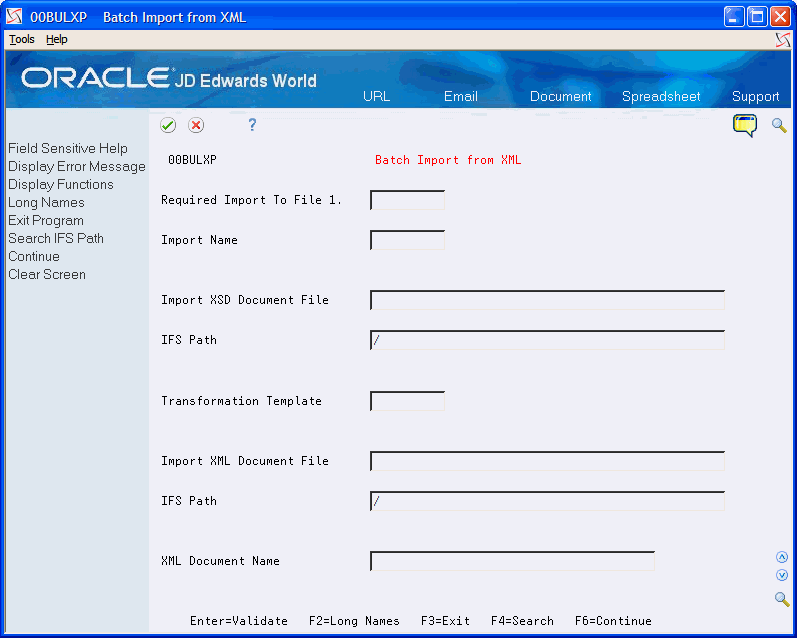
Task: Click the 00BULXP program ID text on form
Action: [192, 160]
